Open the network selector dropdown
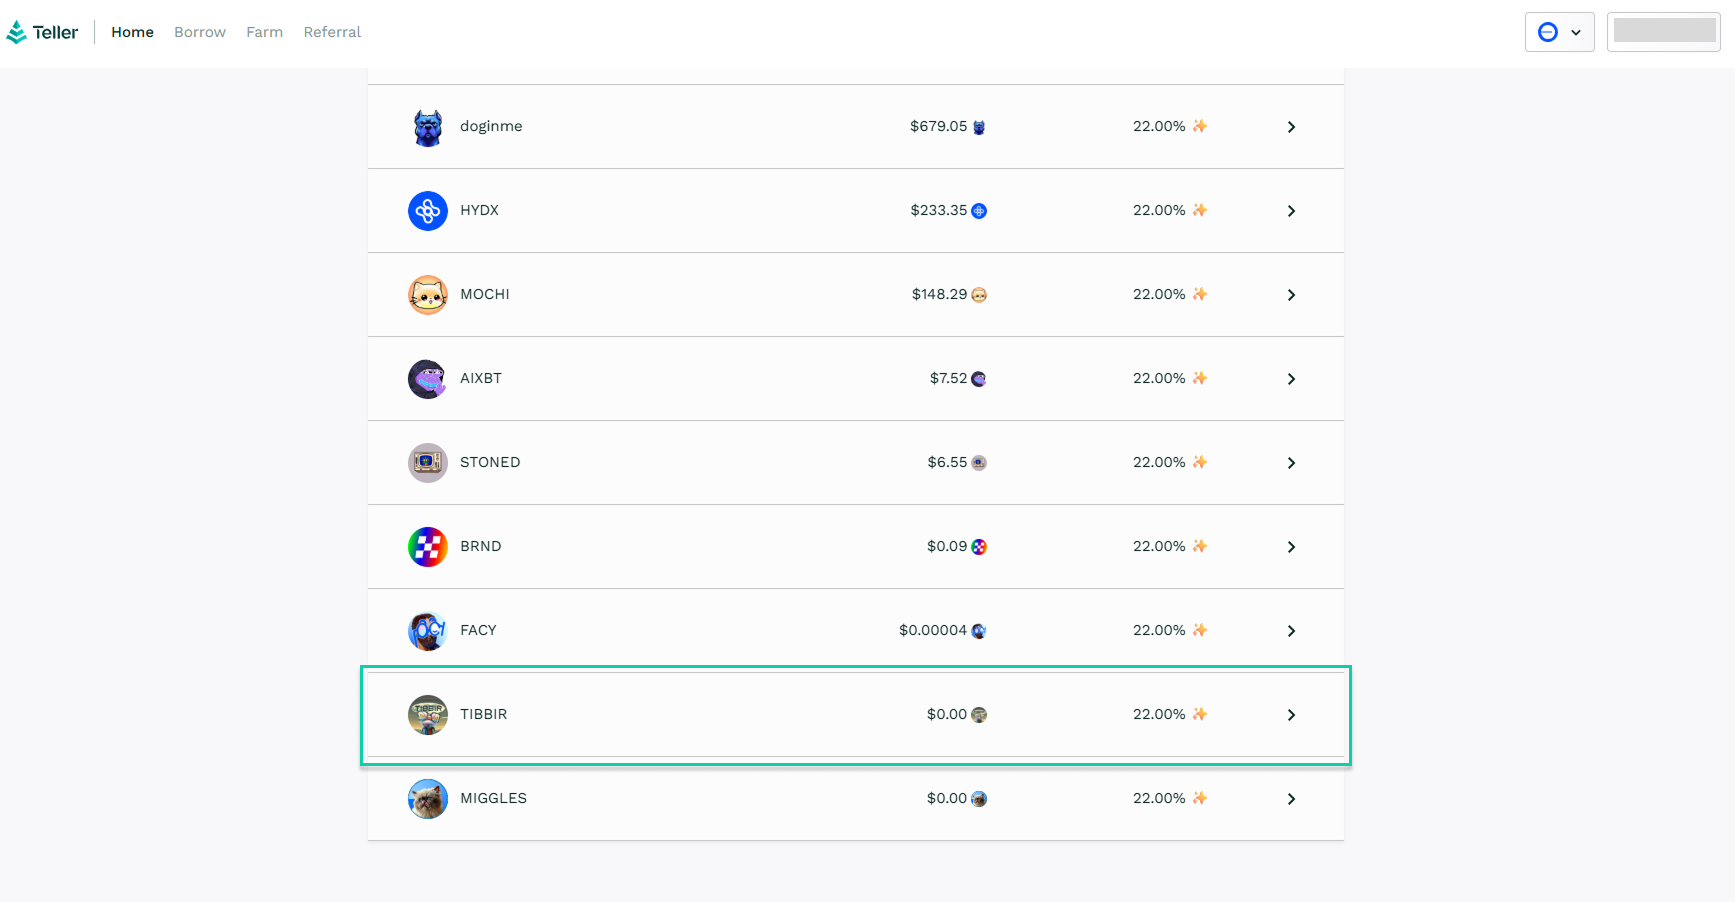This screenshot has width=1735, height=902. point(1559,32)
